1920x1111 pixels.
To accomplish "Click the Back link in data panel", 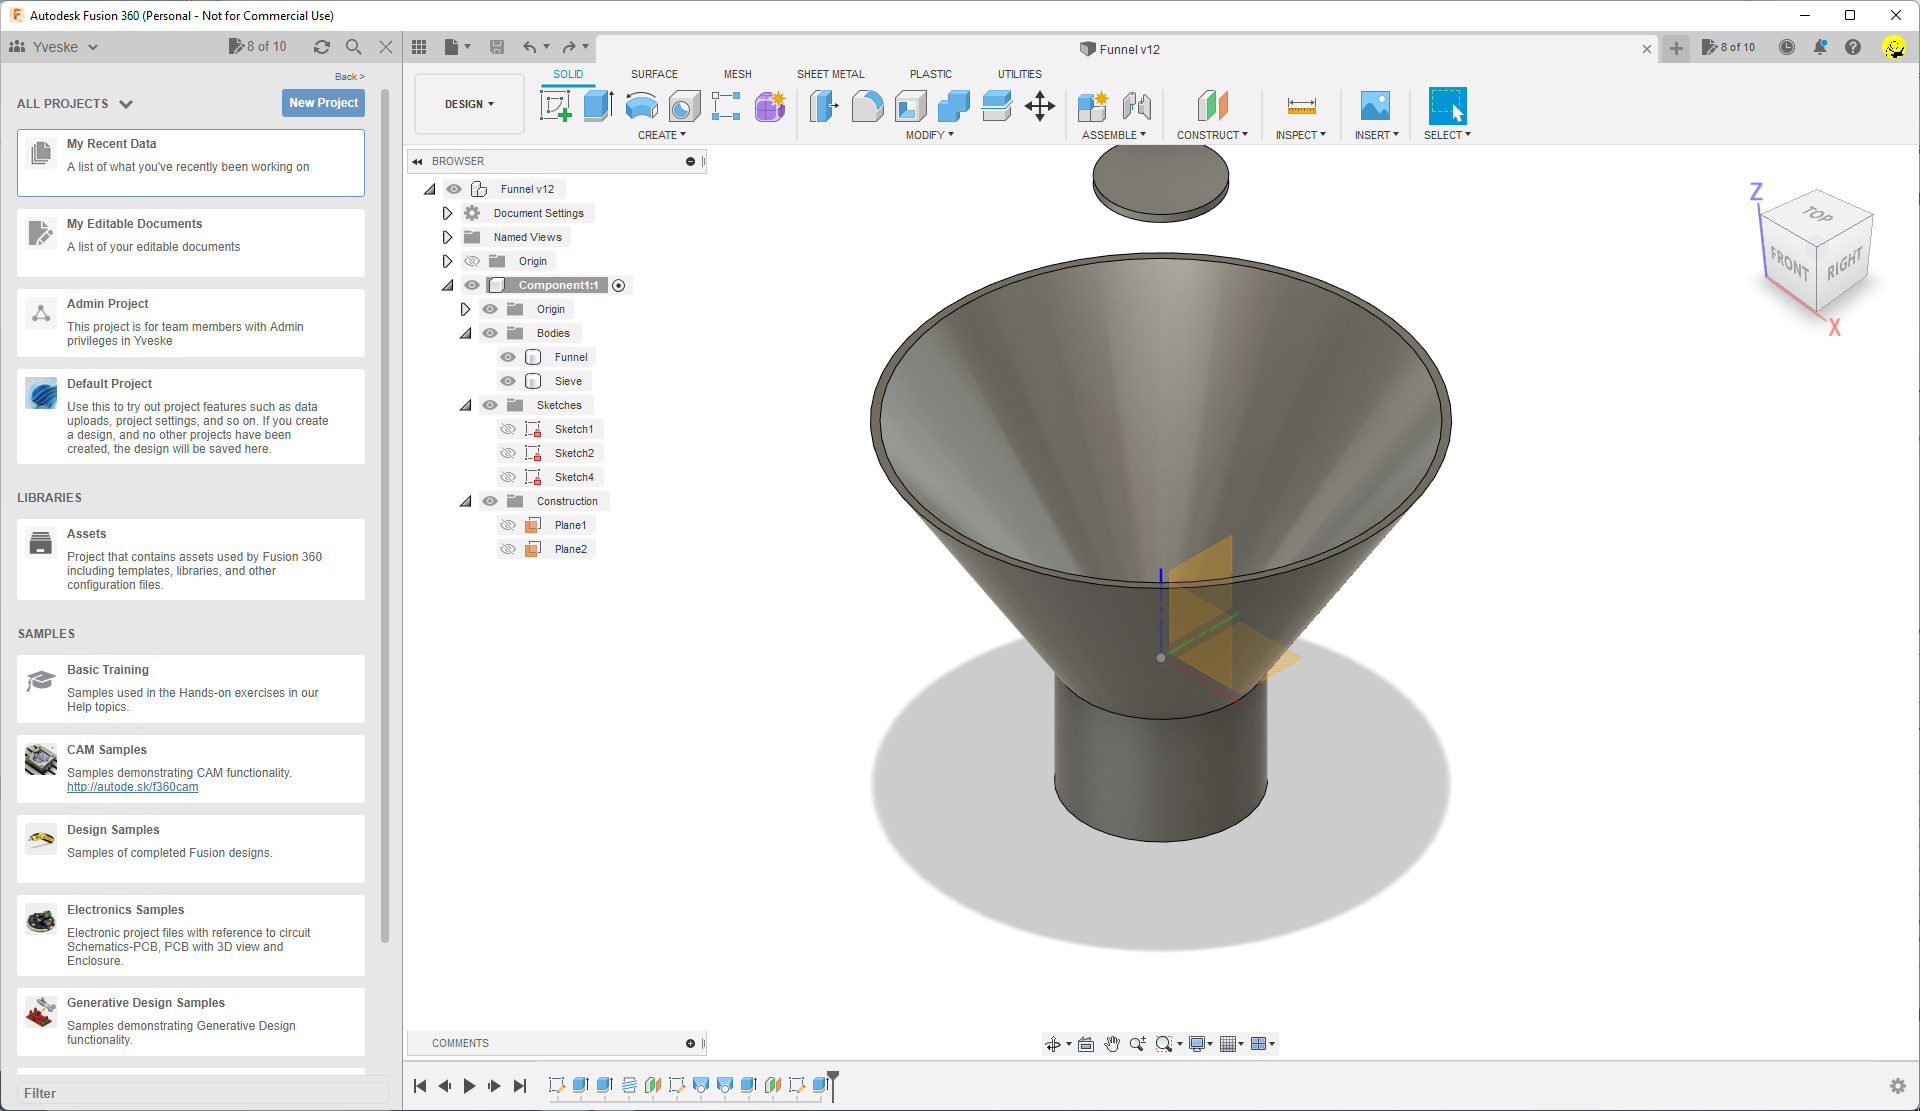I will tap(349, 77).
